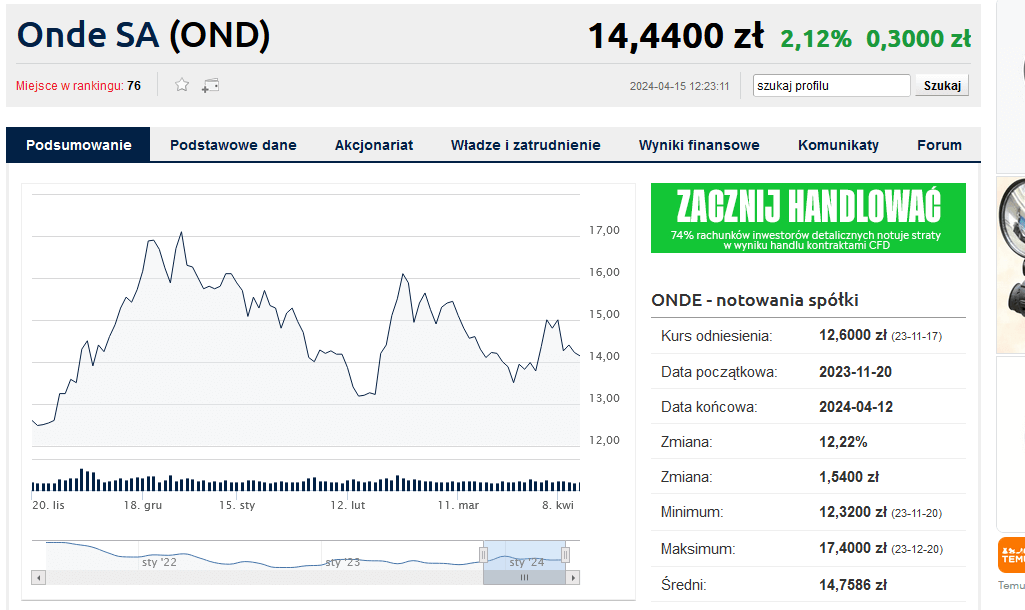The width and height of the screenshot is (1025, 610).
Task: Click the right scroll arrow of chart navigator
Action: (x=573, y=577)
